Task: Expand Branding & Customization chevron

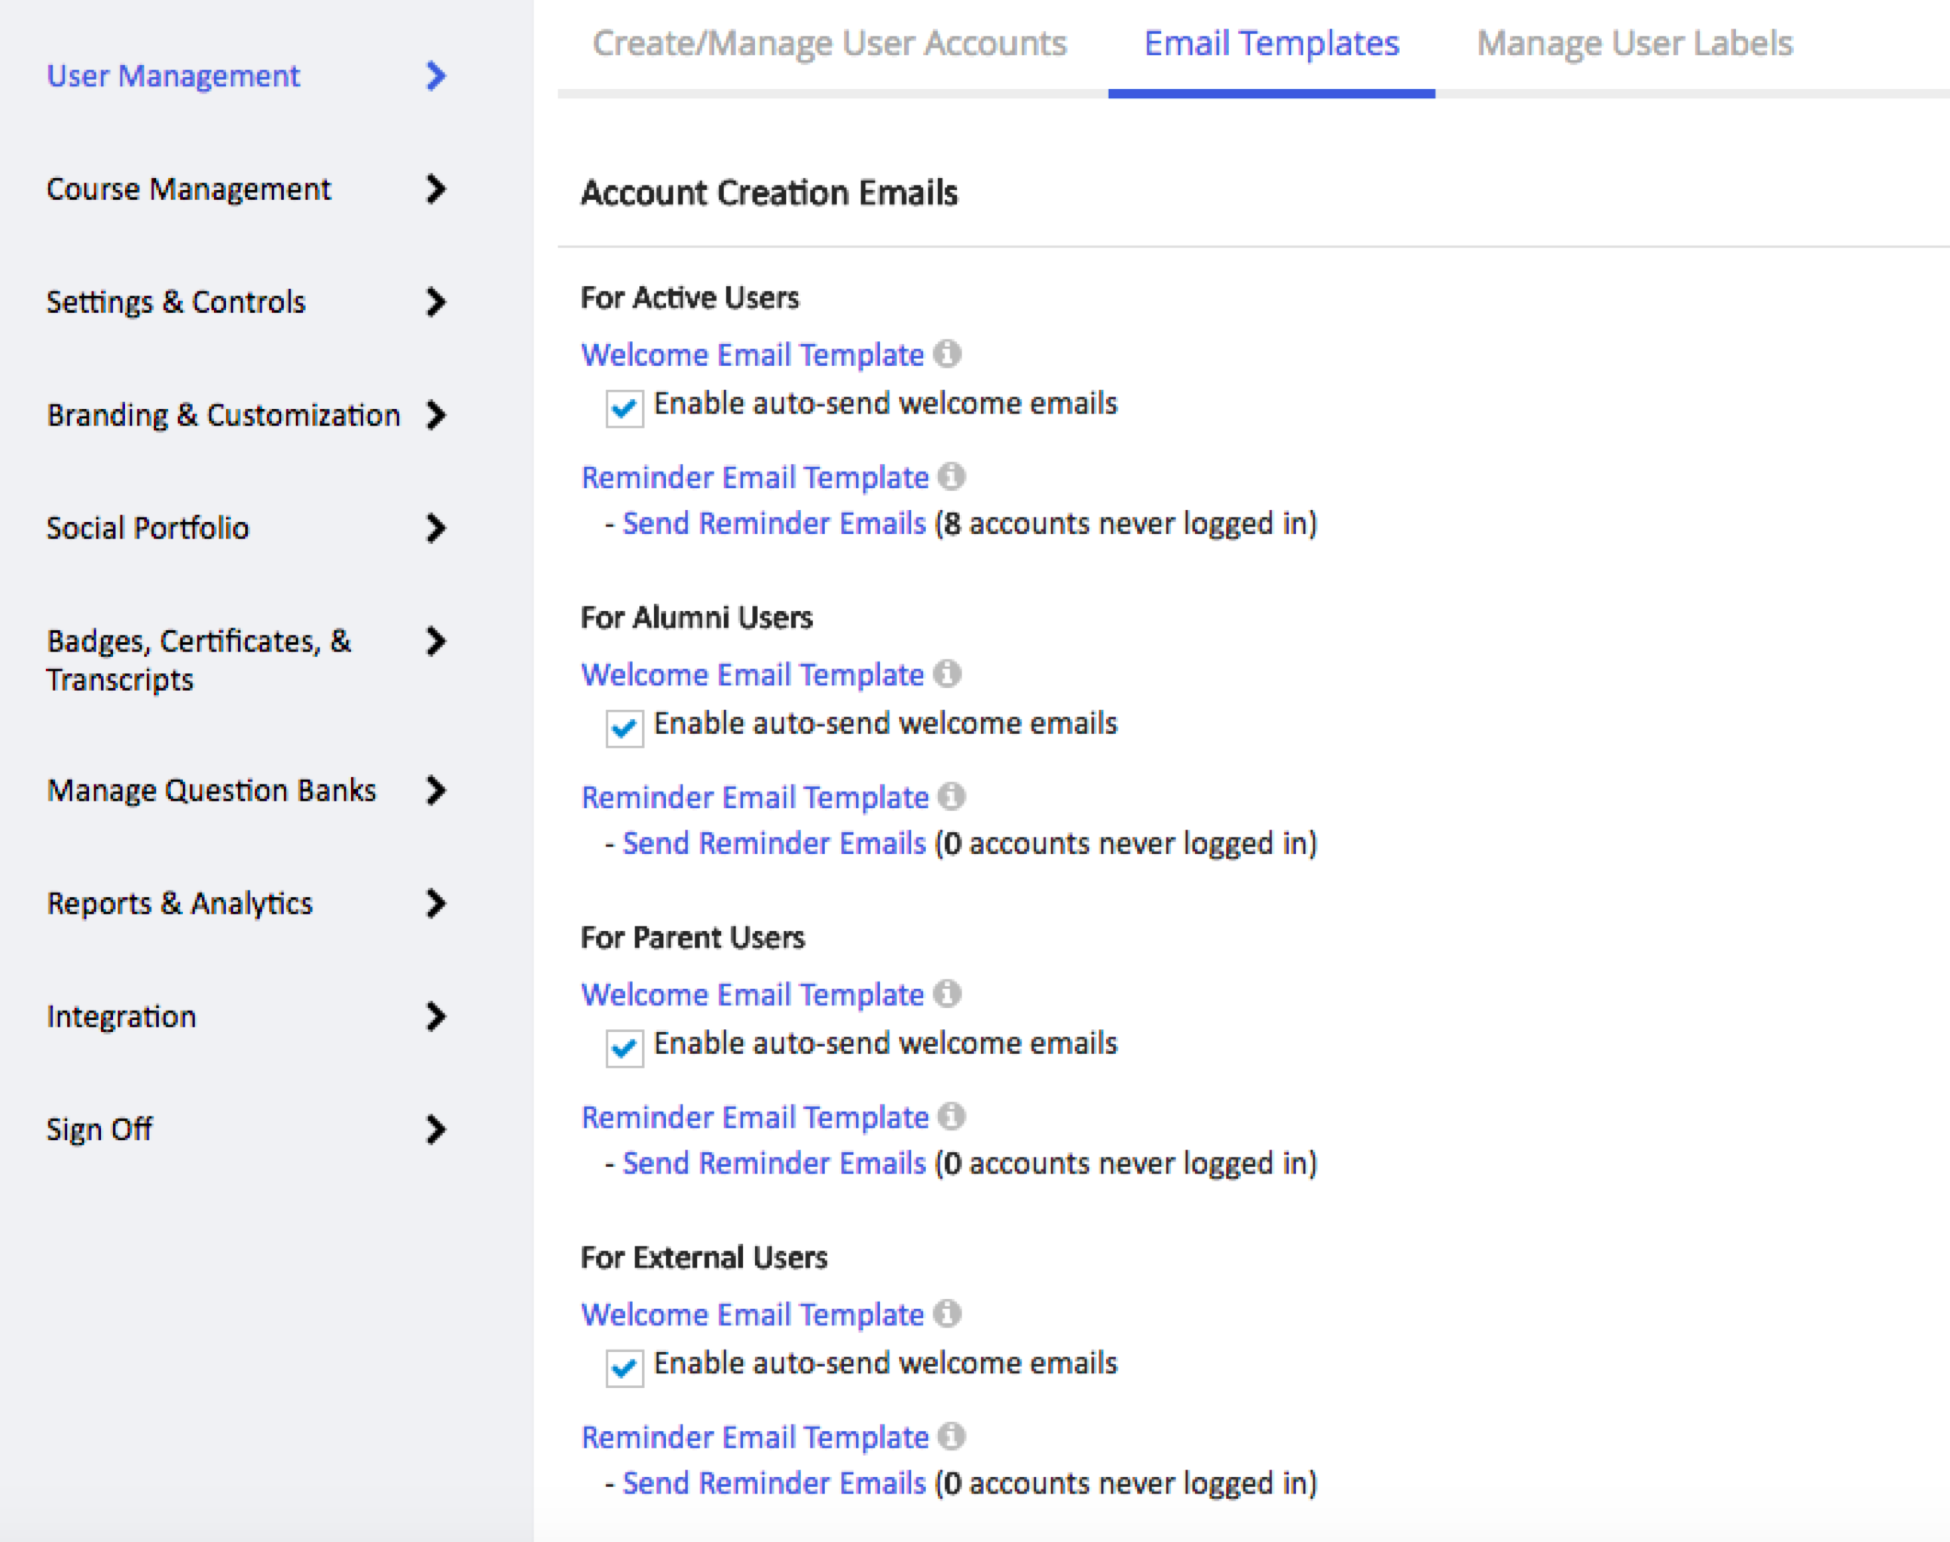Action: point(435,415)
